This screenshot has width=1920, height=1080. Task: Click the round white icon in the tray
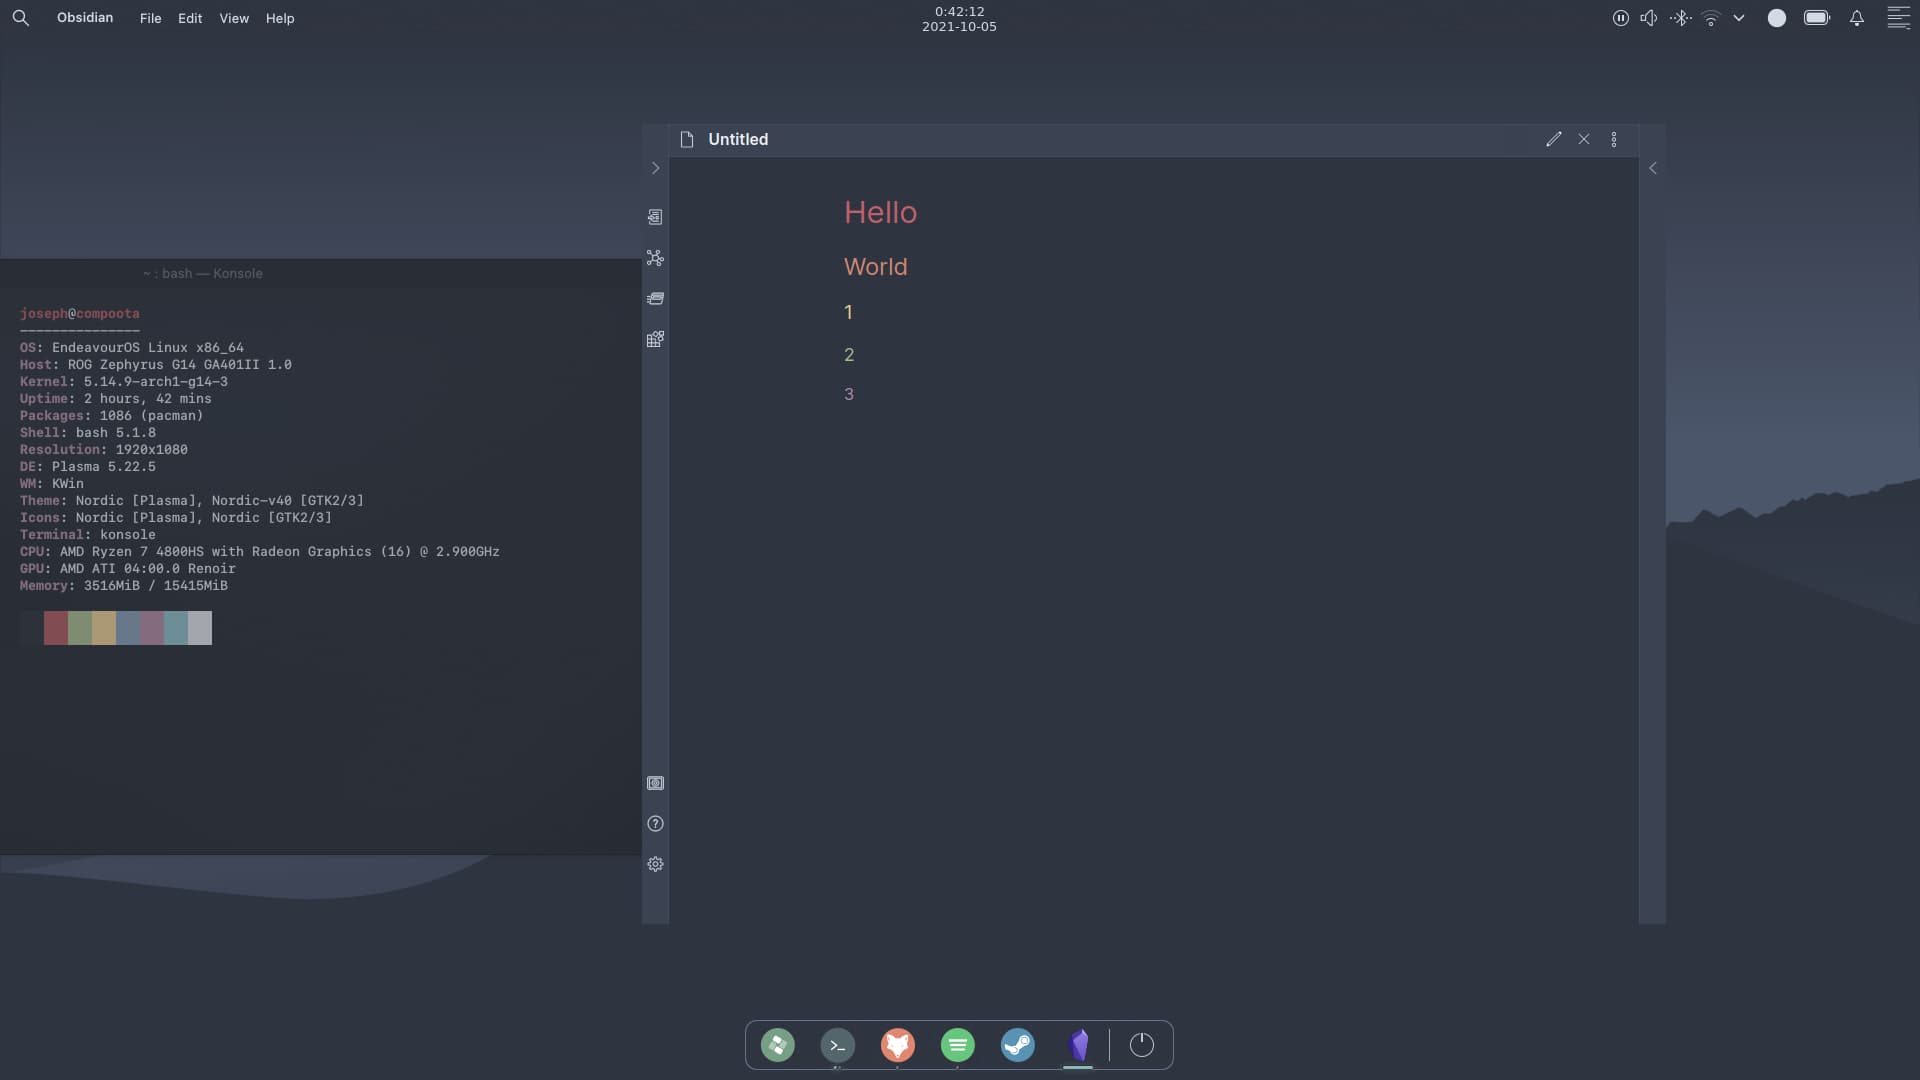pos(1777,18)
